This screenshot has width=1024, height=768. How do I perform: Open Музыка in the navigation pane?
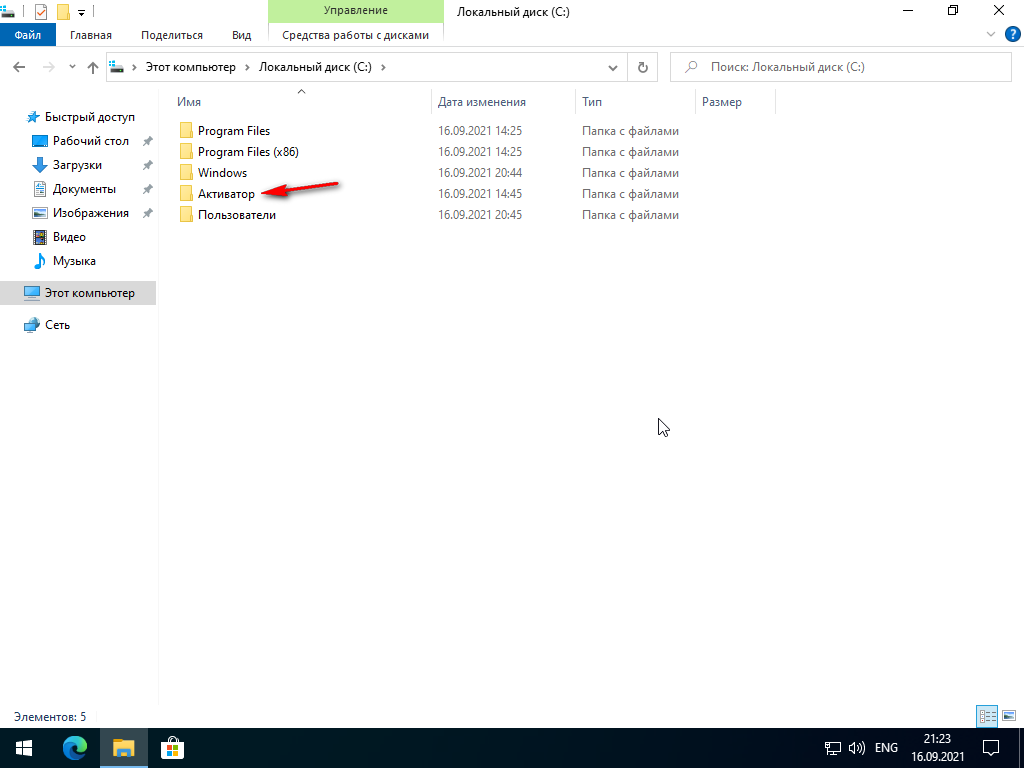tap(74, 261)
